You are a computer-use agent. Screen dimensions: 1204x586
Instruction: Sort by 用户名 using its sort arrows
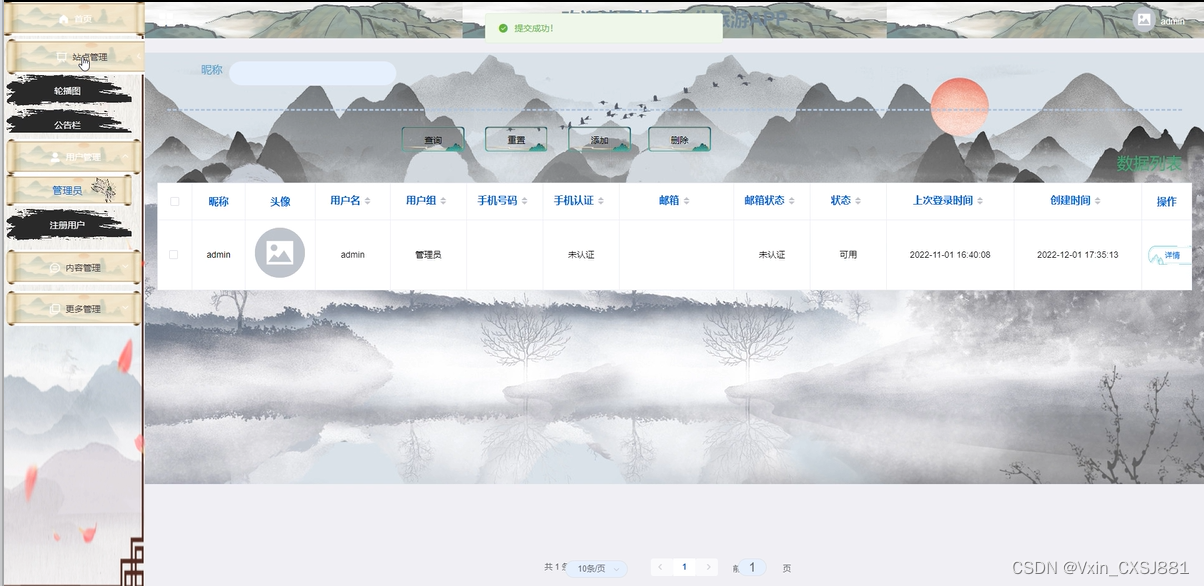click(x=367, y=201)
